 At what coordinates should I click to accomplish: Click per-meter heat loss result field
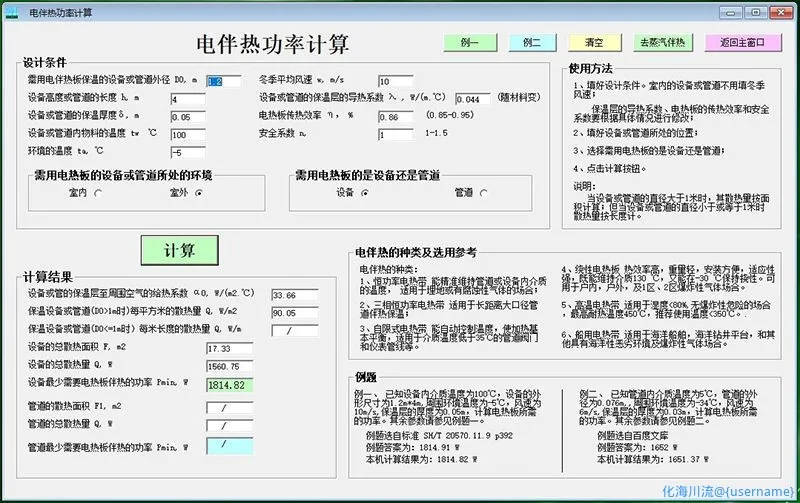(x=295, y=331)
